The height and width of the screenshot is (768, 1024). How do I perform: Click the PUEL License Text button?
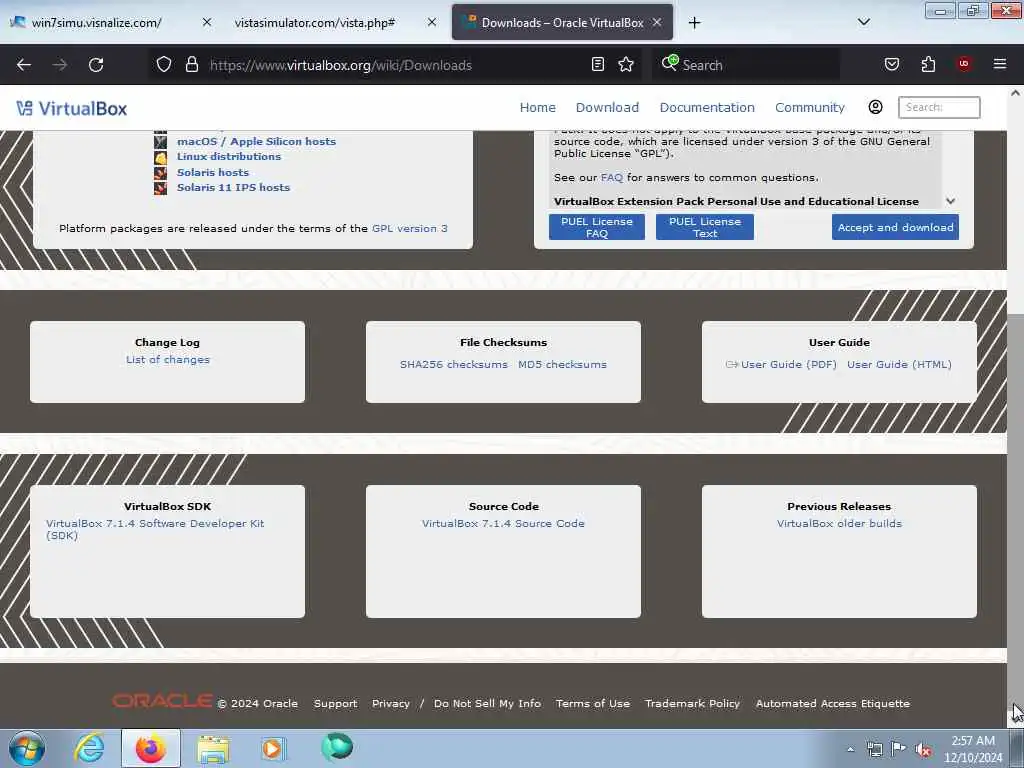click(x=705, y=227)
